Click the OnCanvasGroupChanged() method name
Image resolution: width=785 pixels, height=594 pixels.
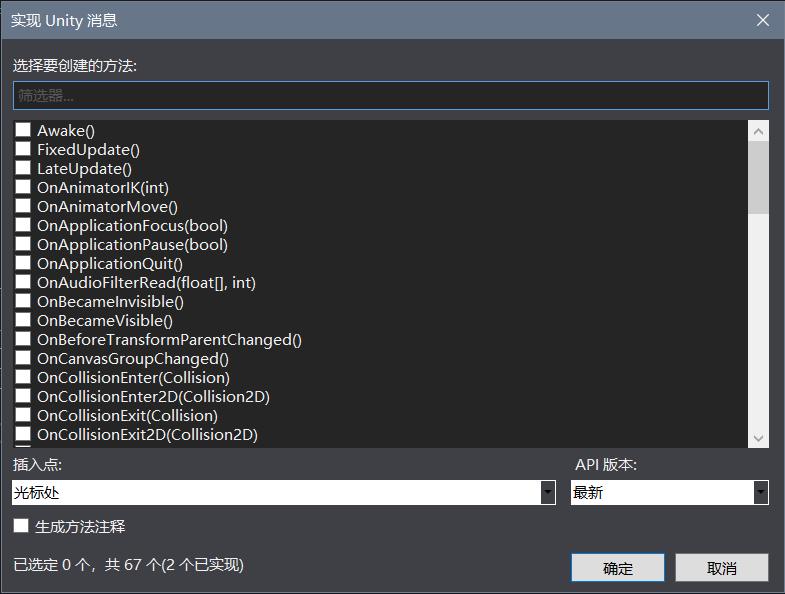click(x=133, y=359)
